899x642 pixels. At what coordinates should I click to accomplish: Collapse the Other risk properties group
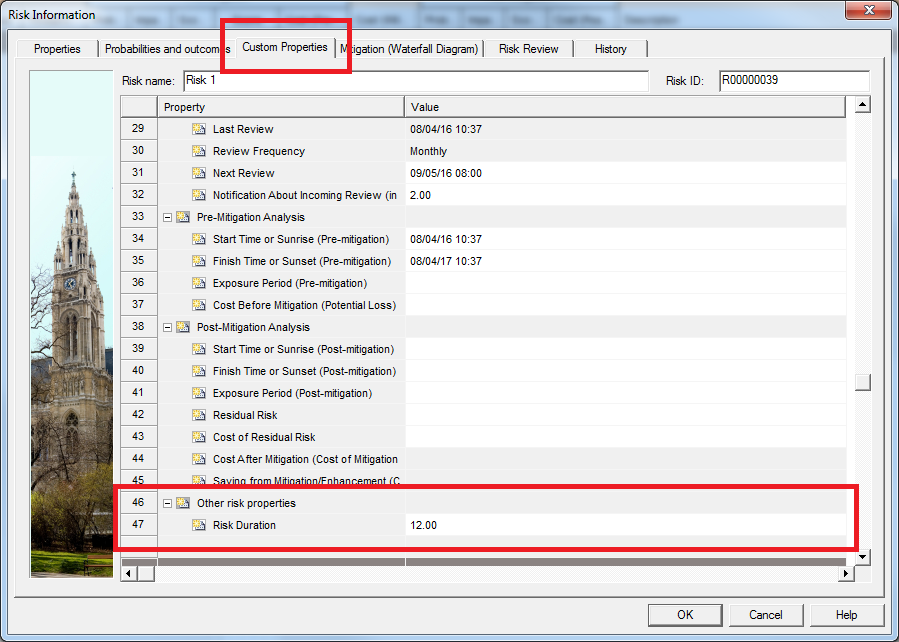(168, 503)
